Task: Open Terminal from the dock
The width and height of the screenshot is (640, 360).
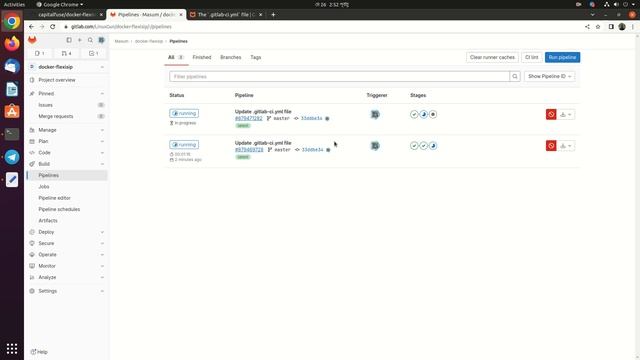Action: pos(12,134)
